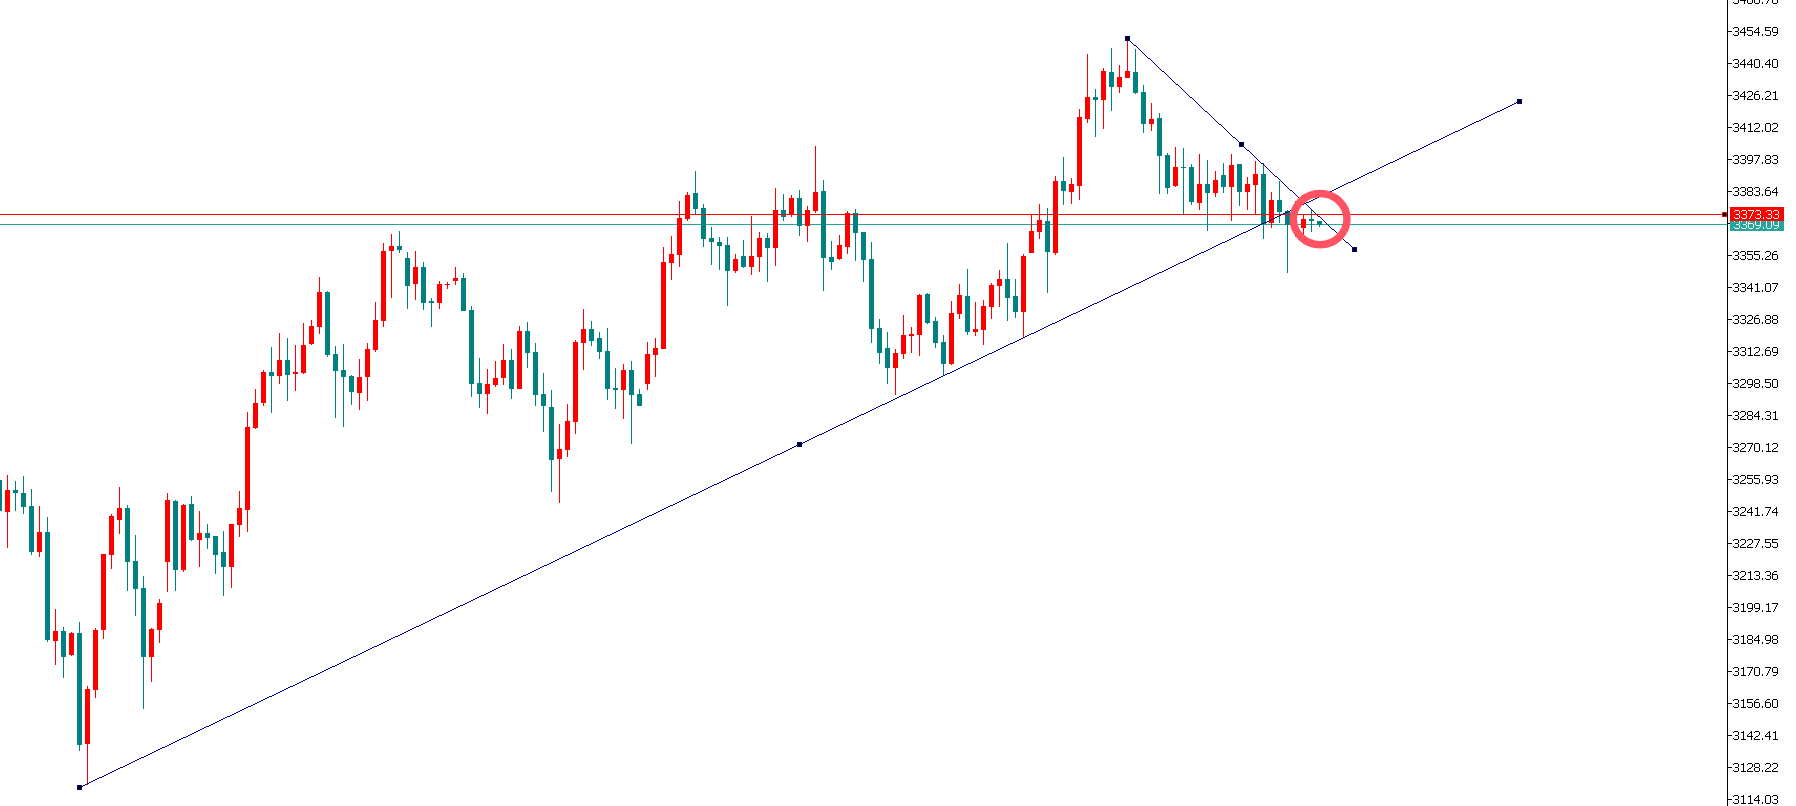This screenshot has width=1796, height=806.
Task: Click the rising trendline's bottom-left start anchor
Action: point(80,787)
